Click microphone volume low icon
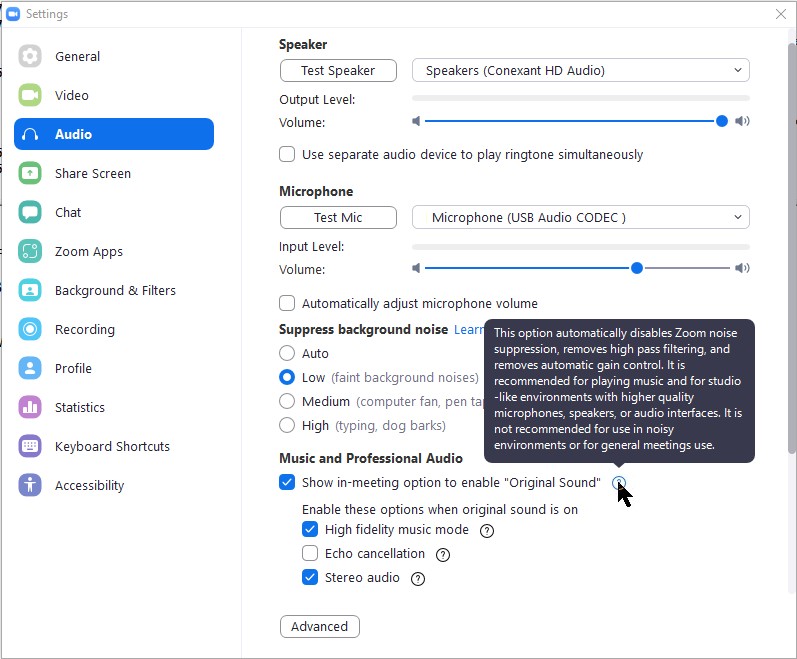The width and height of the screenshot is (797, 659). coord(416,268)
